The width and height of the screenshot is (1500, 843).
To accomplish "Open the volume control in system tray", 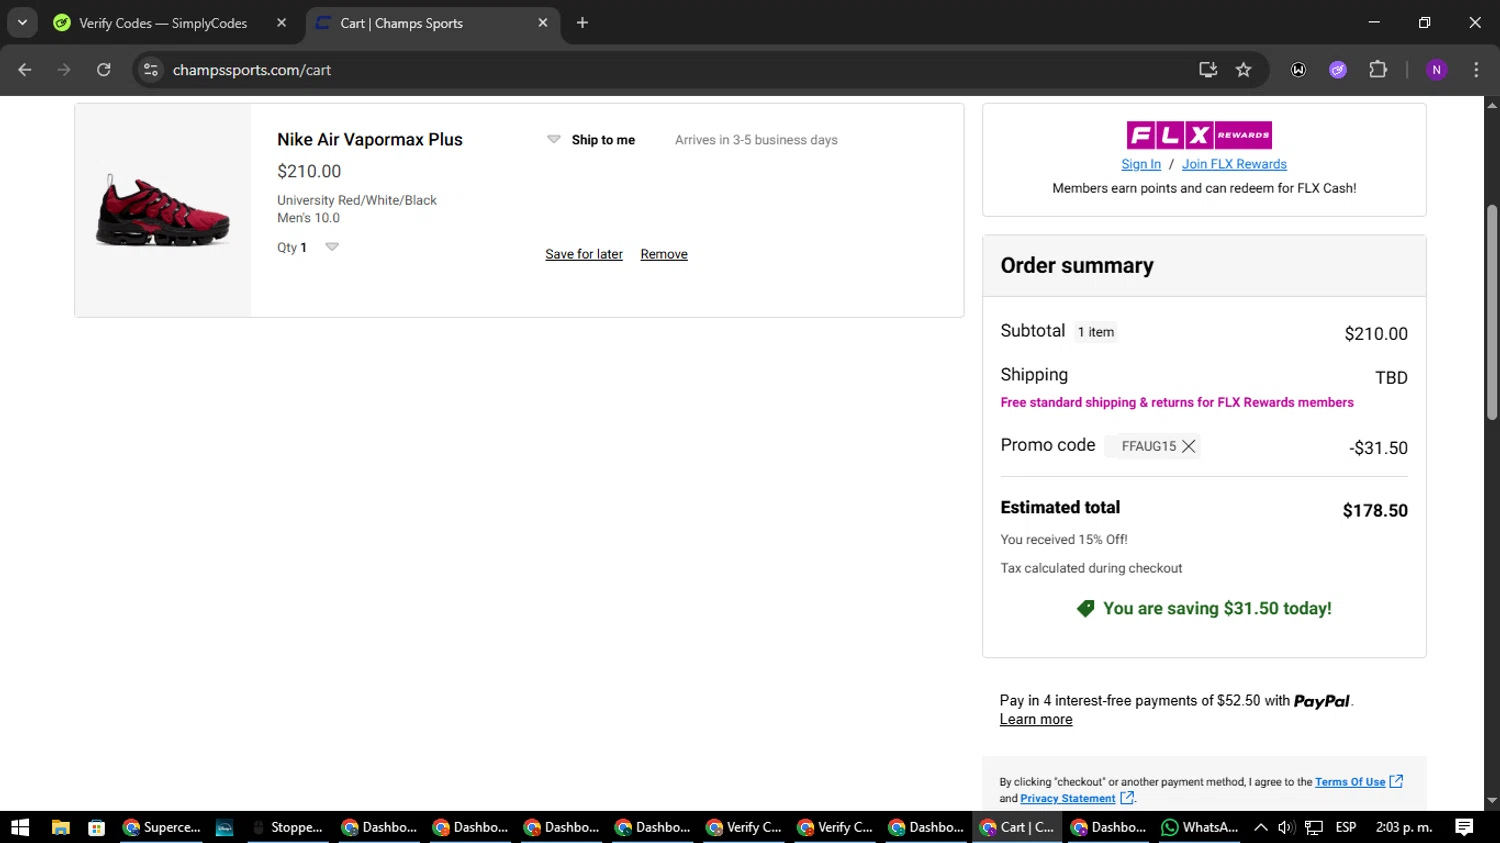I will (1286, 827).
